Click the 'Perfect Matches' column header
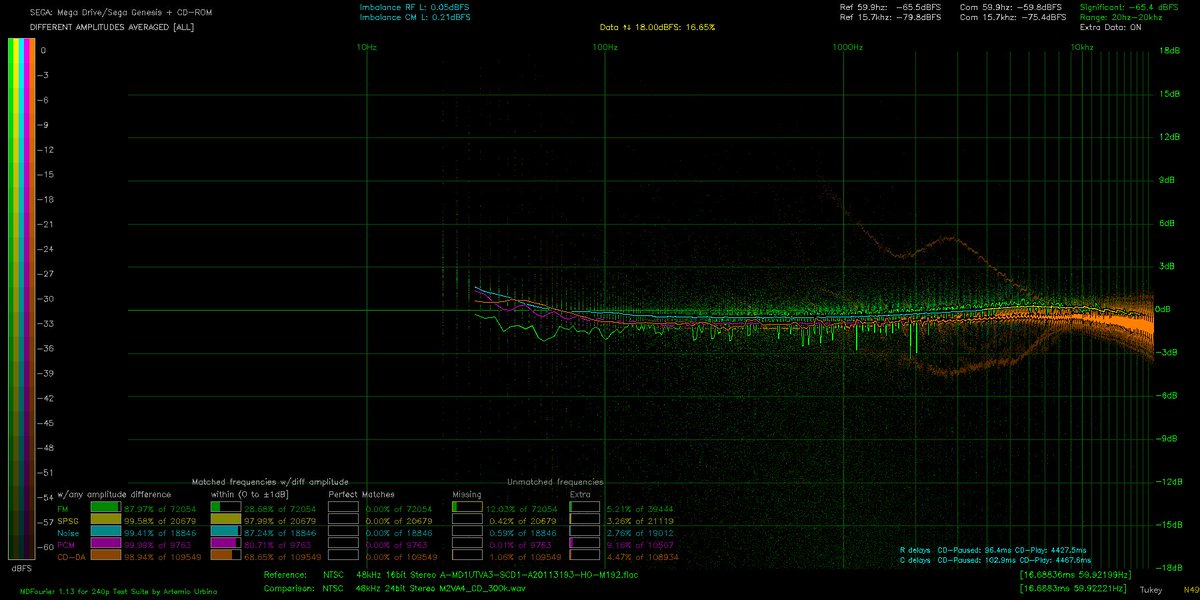The image size is (1200, 600). pos(361,494)
